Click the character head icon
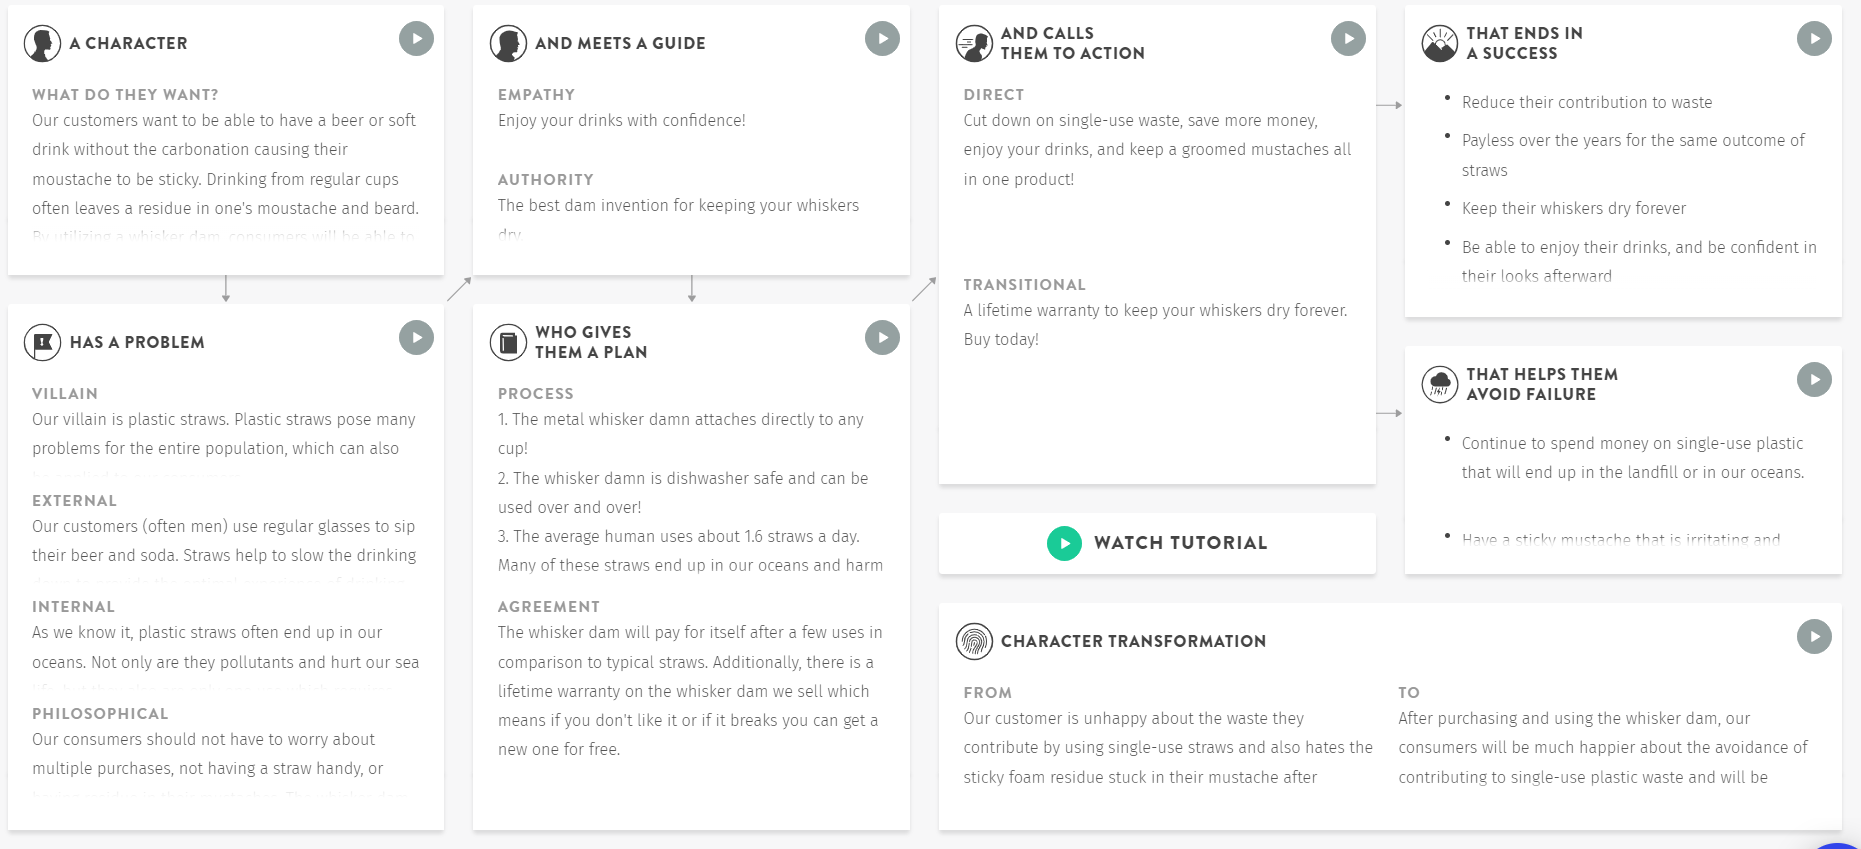 pyautogui.click(x=42, y=44)
